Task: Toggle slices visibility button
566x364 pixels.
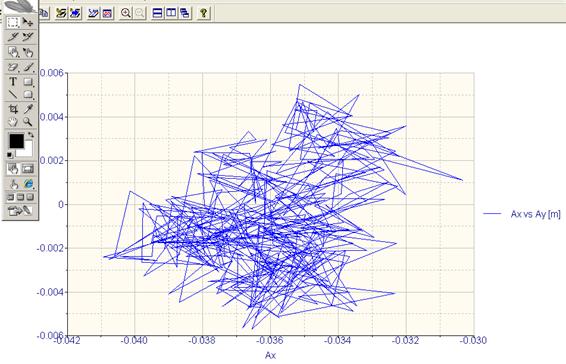Action: [28, 169]
